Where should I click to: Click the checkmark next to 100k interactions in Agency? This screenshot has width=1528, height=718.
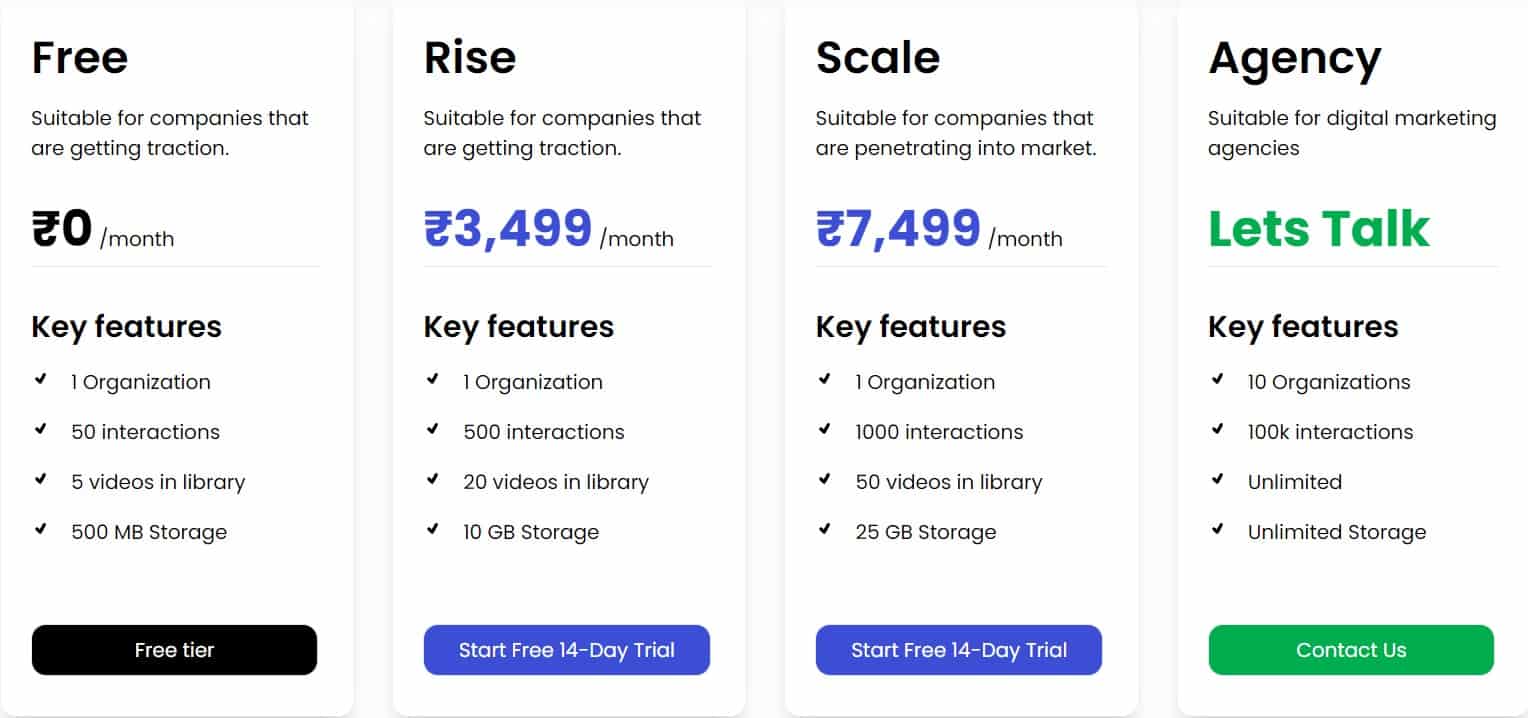(1217, 429)
